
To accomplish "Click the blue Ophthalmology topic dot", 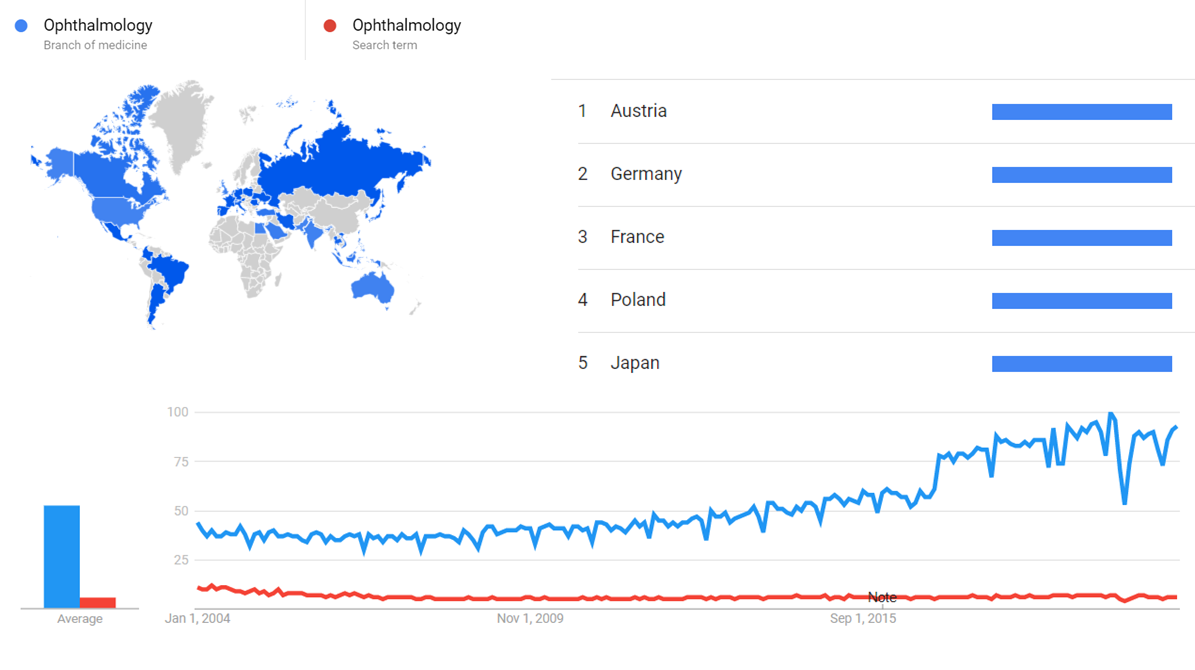I will (21, 26).
